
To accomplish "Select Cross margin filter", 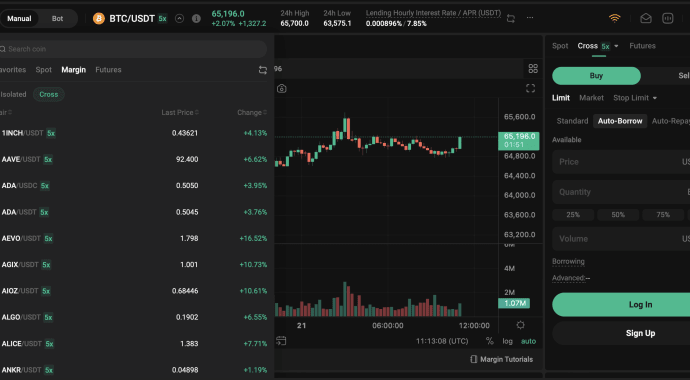I will click(48, 94).
